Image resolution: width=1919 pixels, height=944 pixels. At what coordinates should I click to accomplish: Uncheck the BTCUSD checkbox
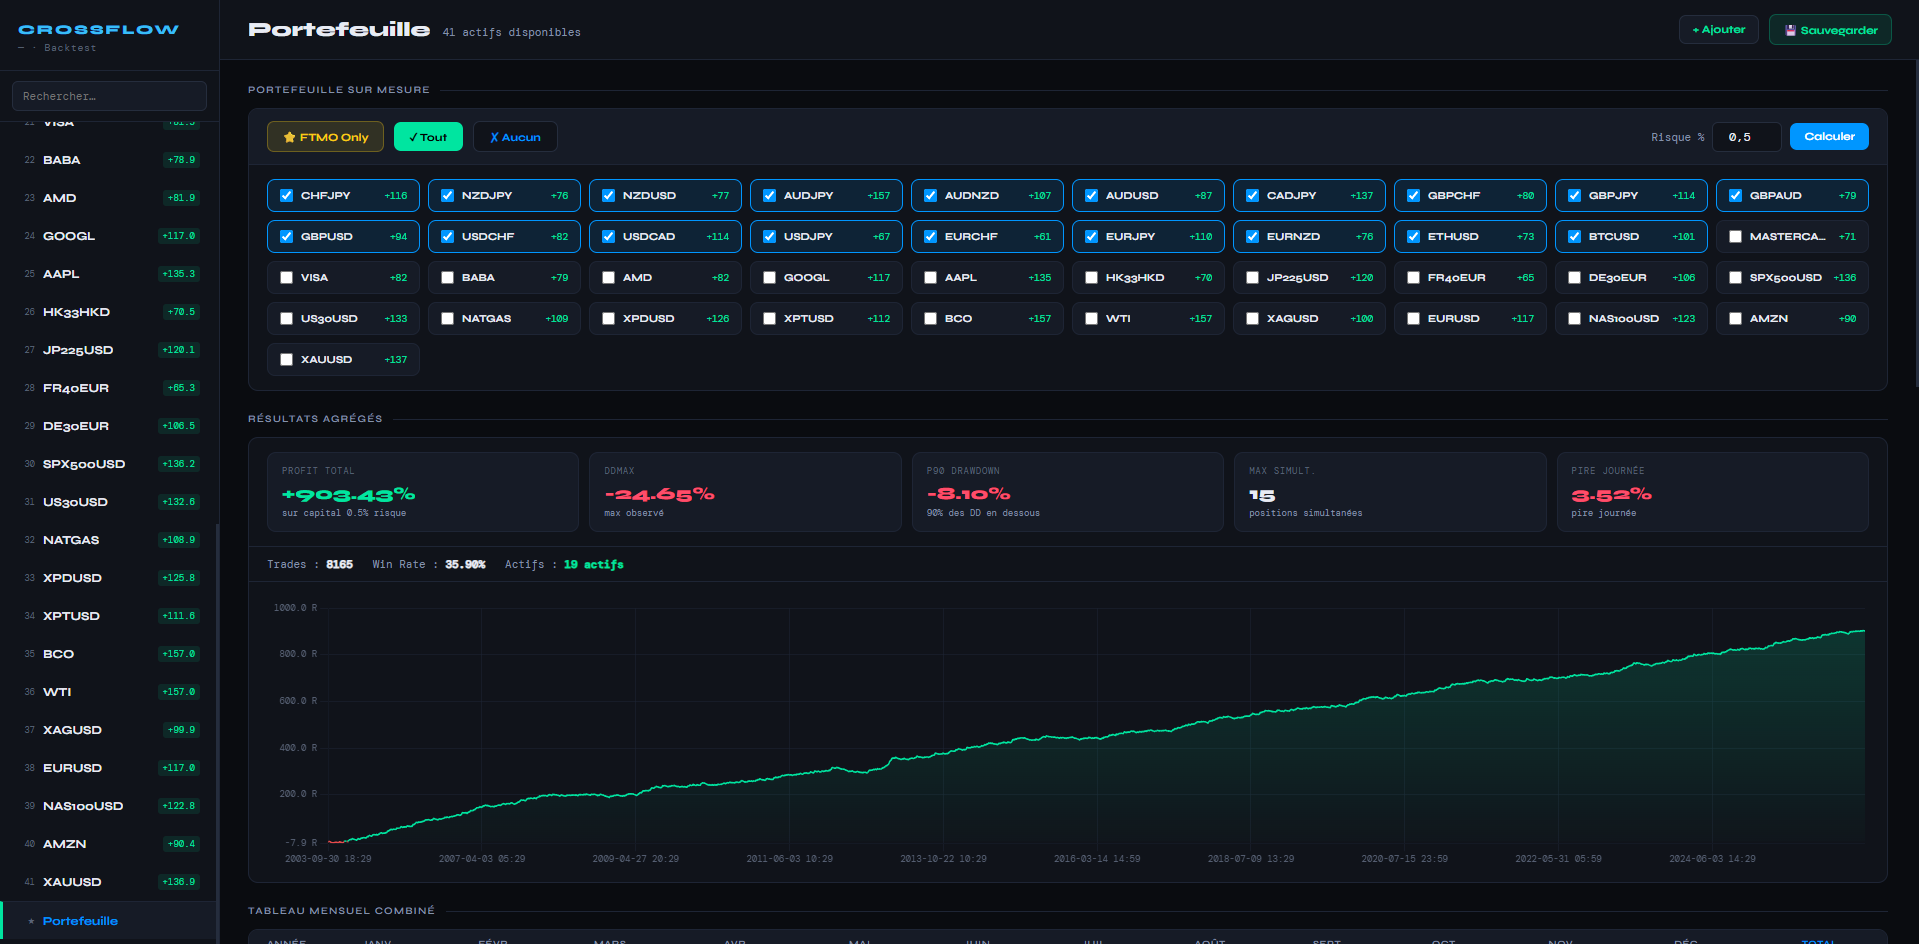1575,237
